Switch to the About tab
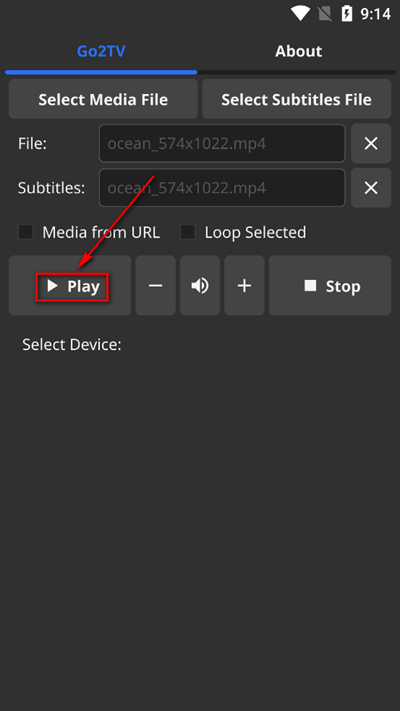 pos(298,51)
